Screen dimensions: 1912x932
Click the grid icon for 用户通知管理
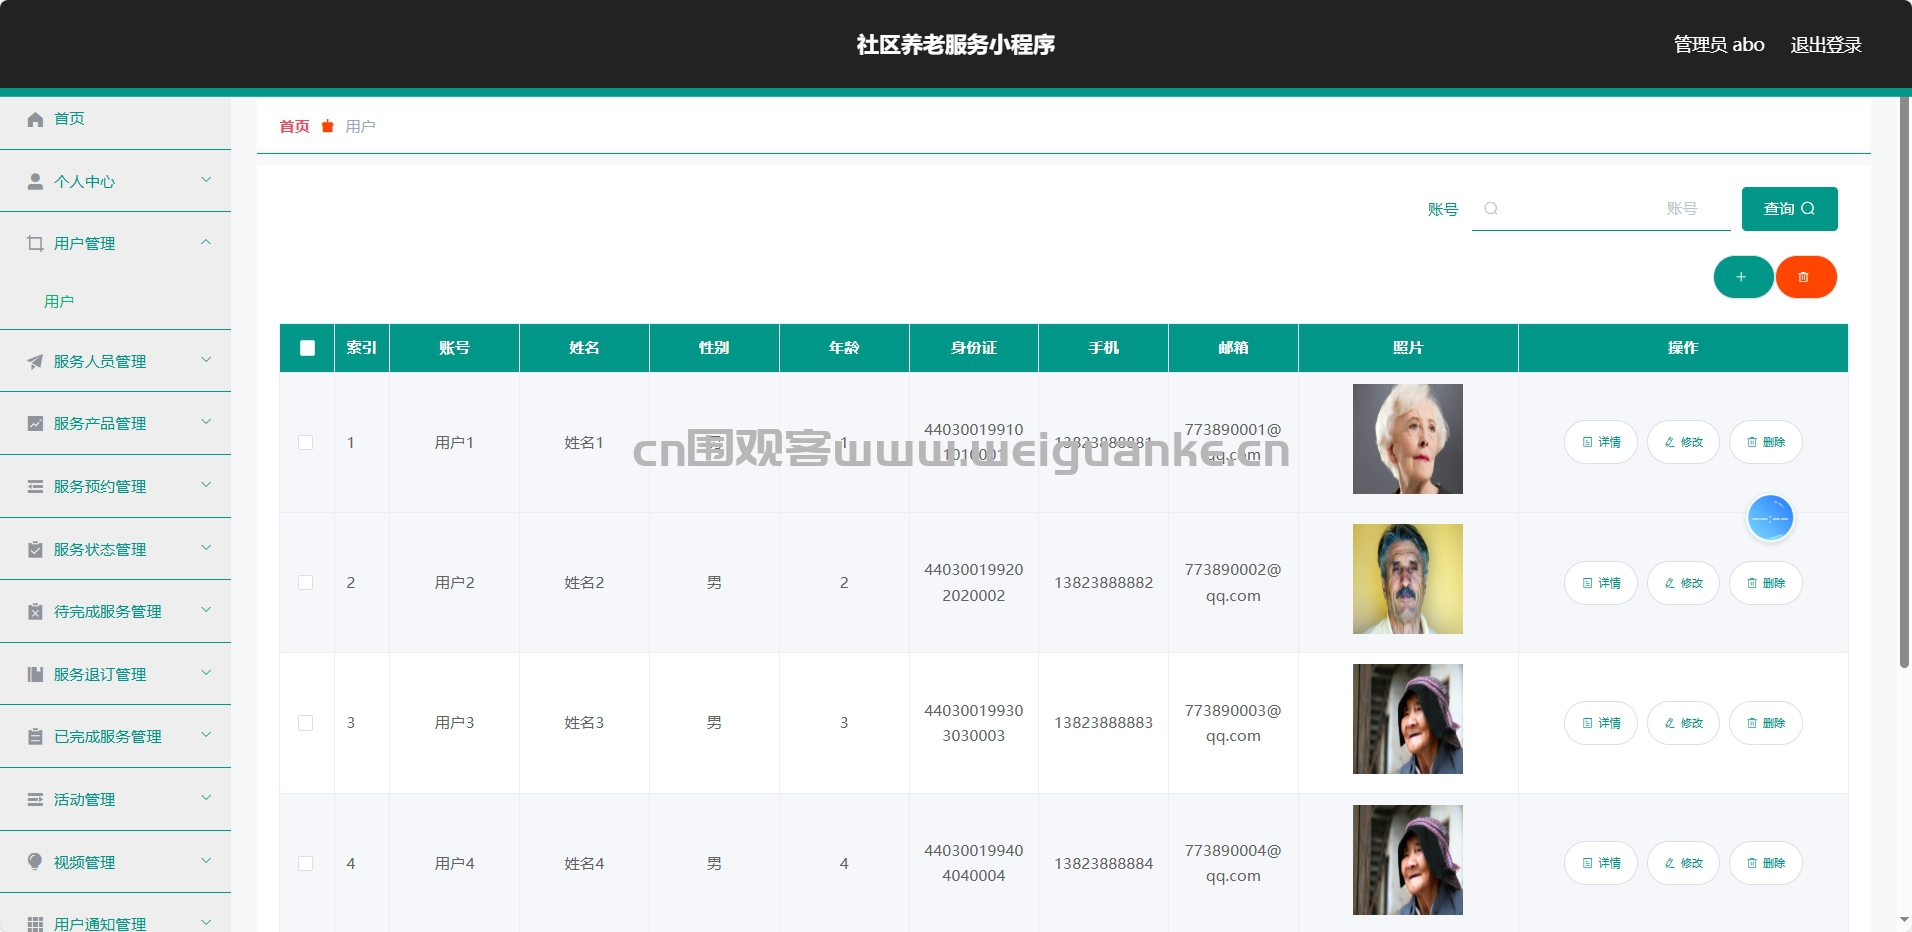coord(35,924)
